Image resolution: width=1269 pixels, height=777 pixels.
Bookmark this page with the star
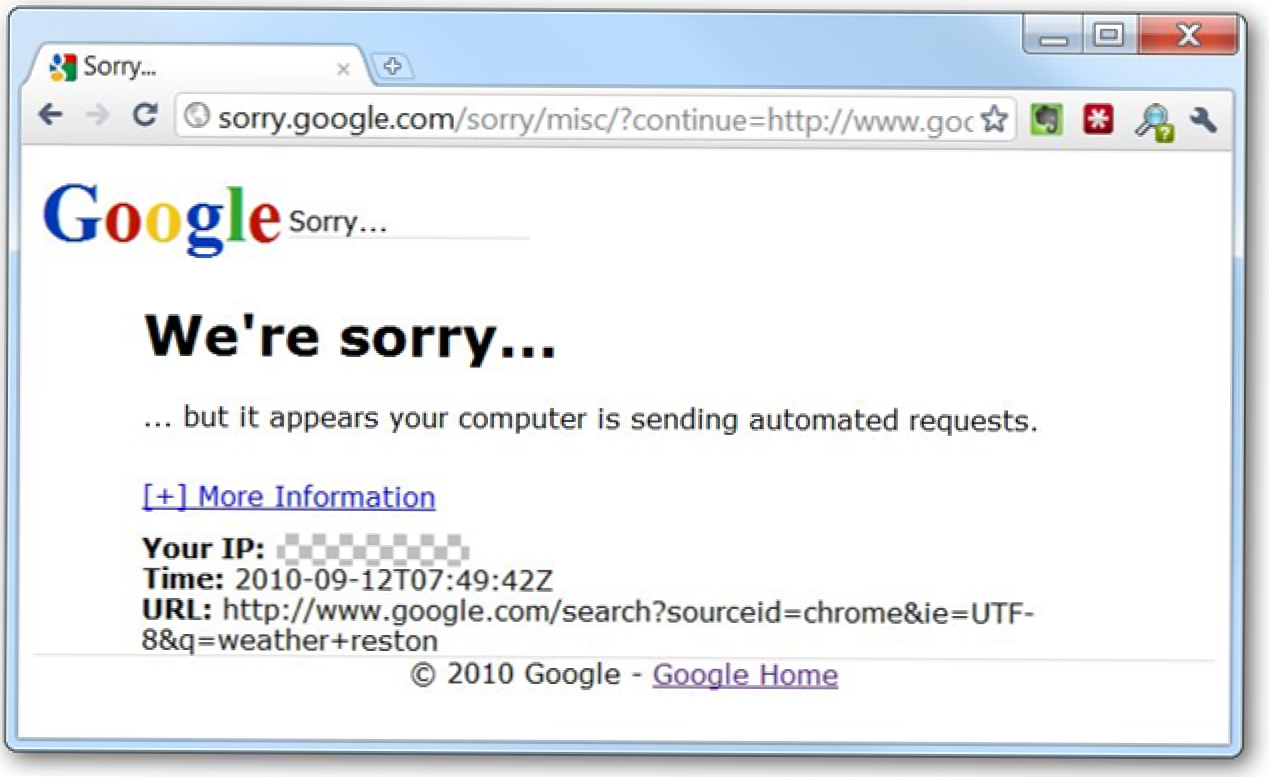click(x=993, y=119)
